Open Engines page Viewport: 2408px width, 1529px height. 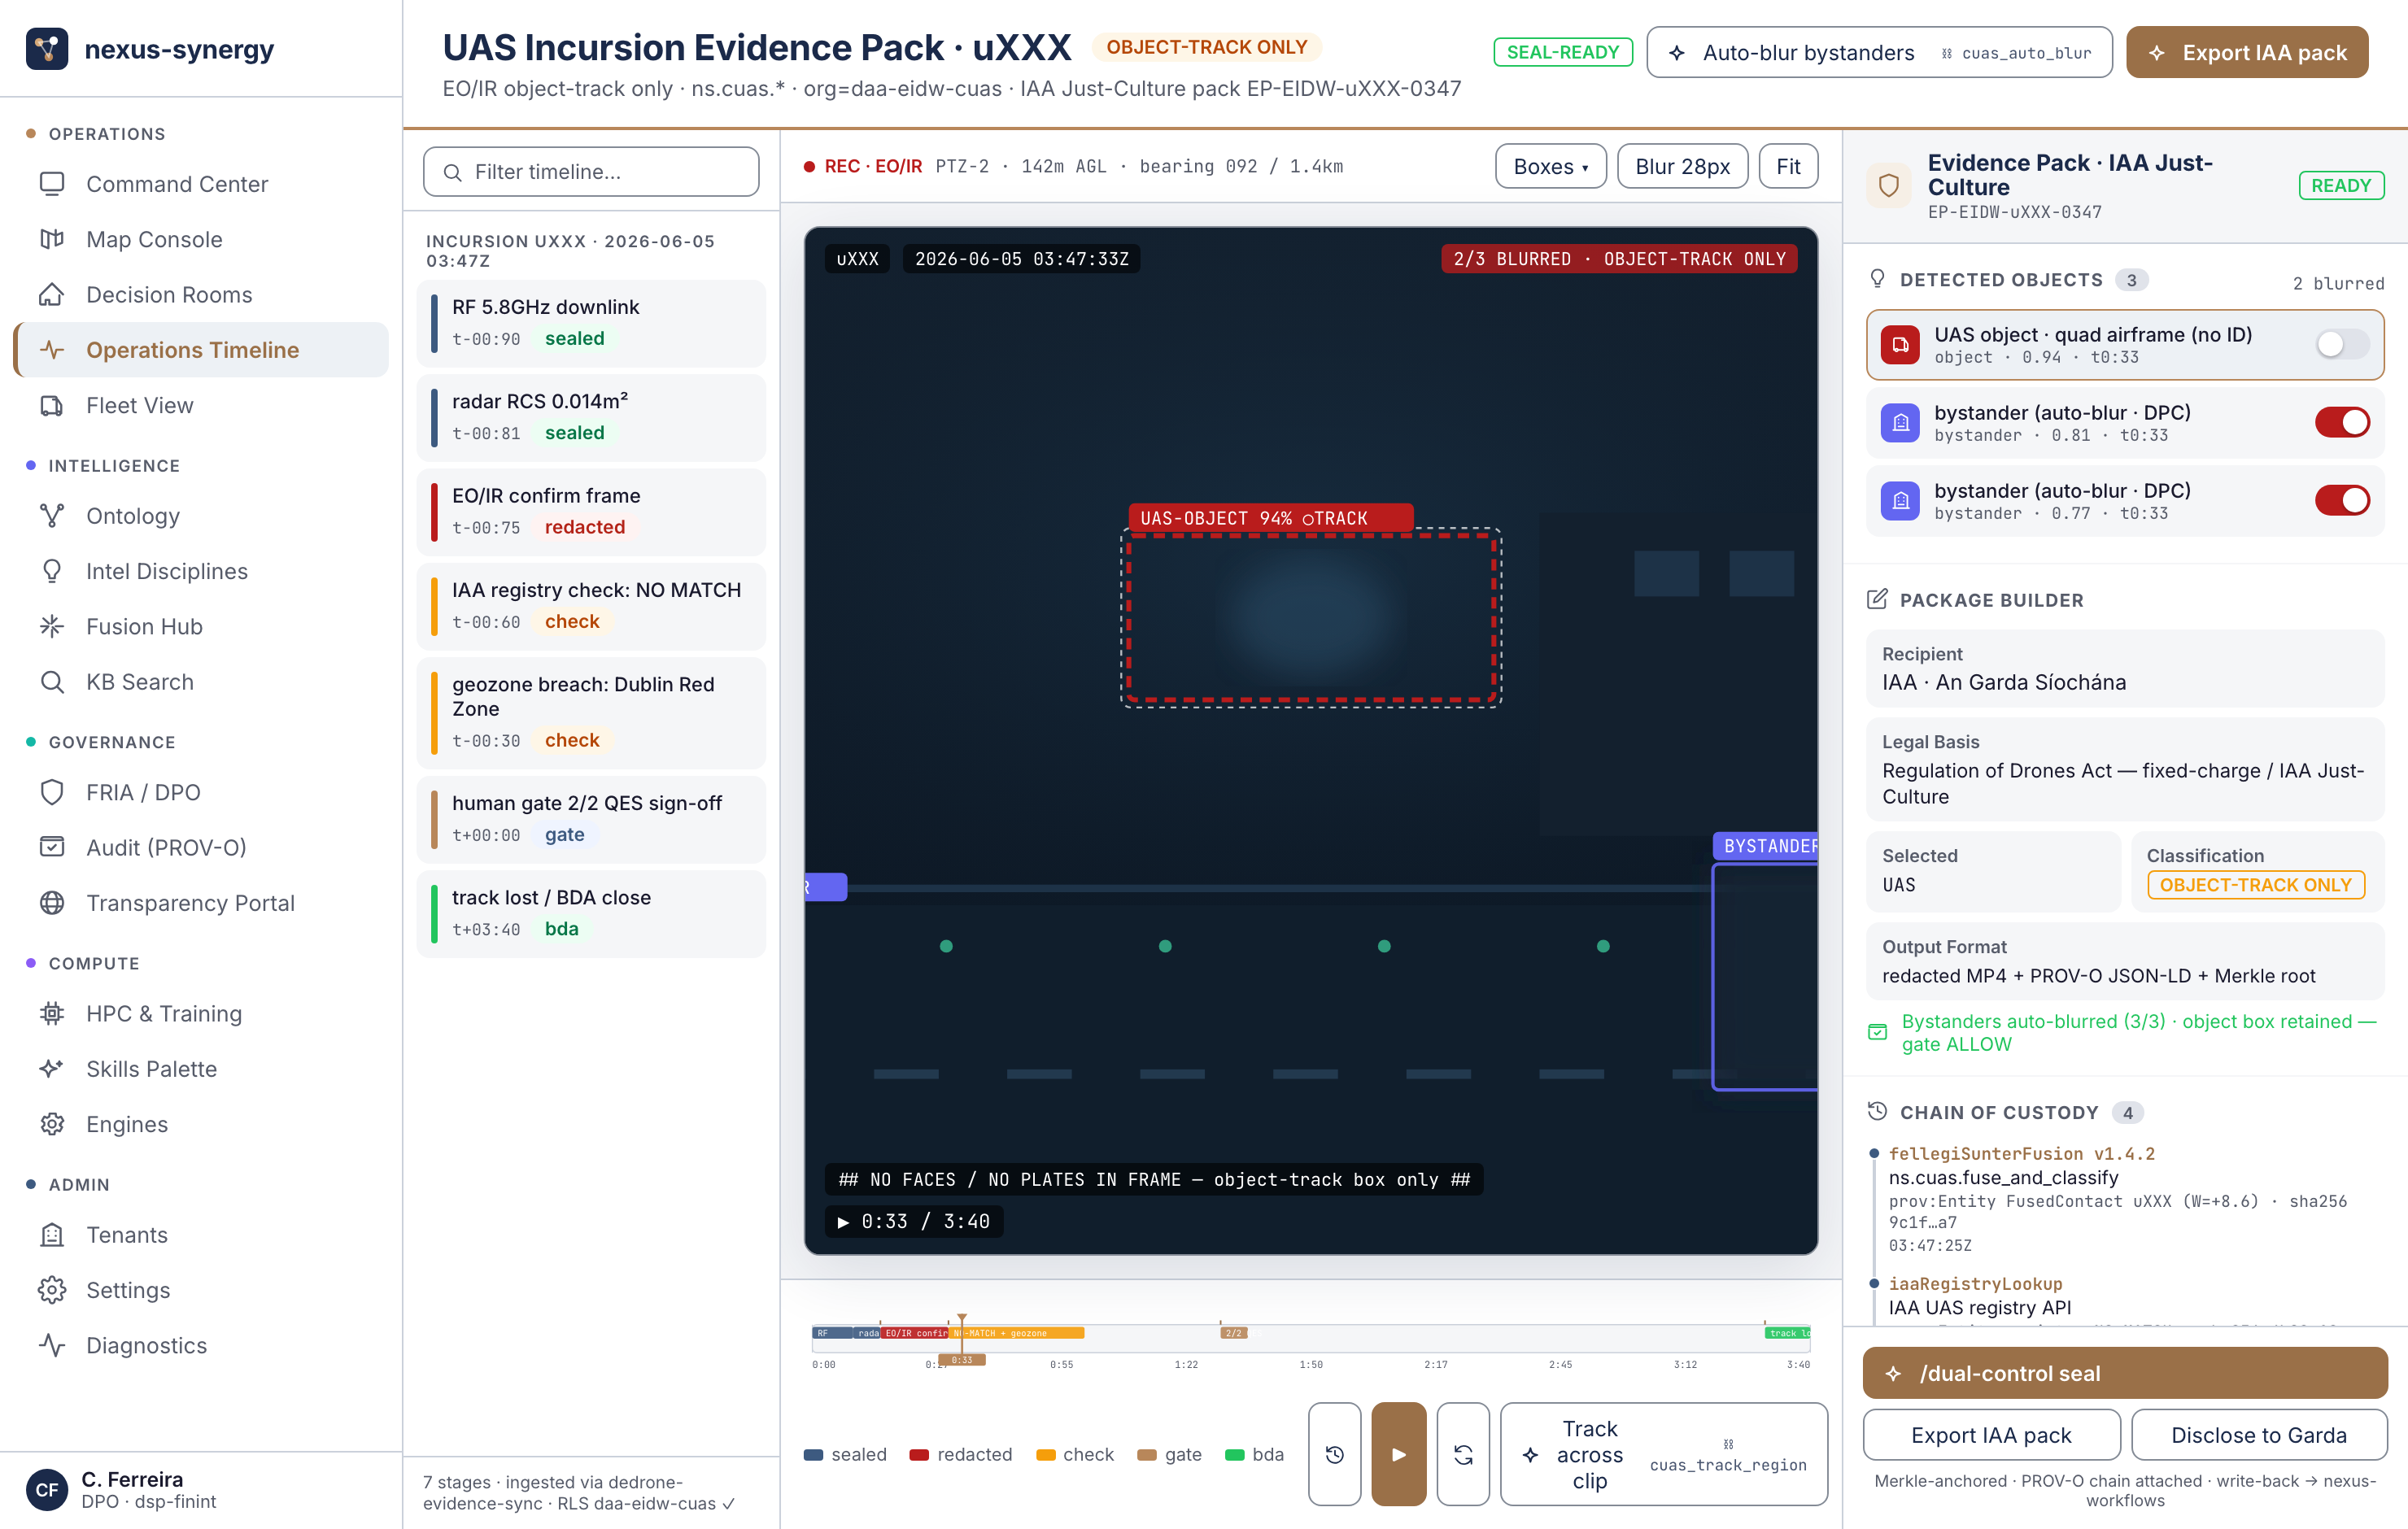pyautogui.click(x=200, y=1124)
